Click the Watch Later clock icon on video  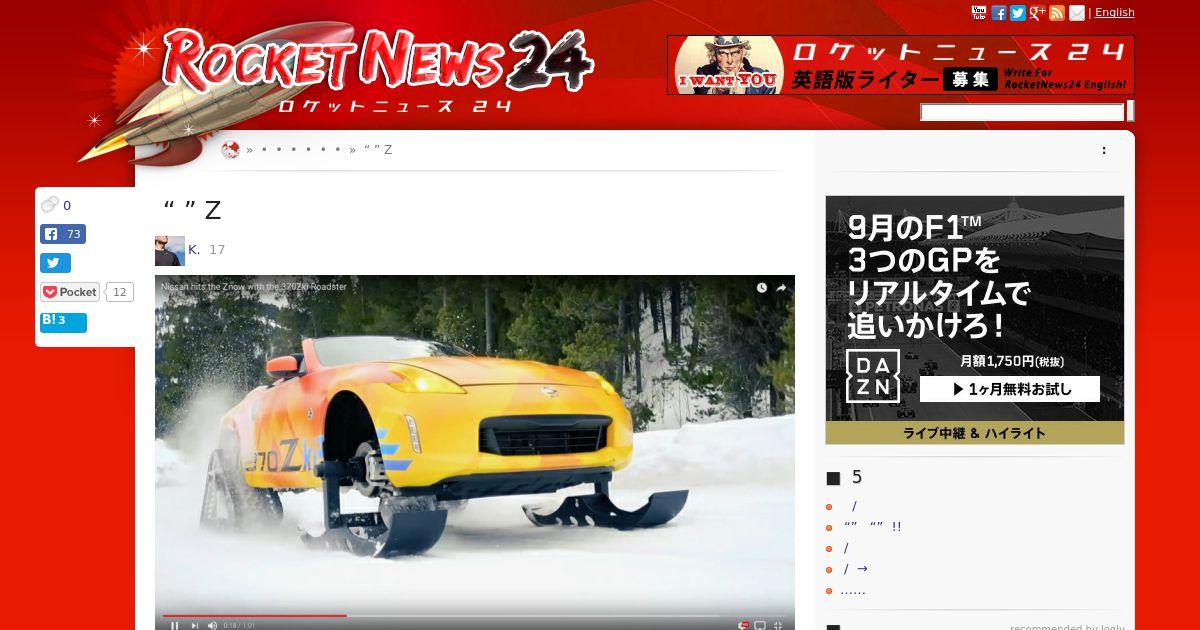coord(762,288)
